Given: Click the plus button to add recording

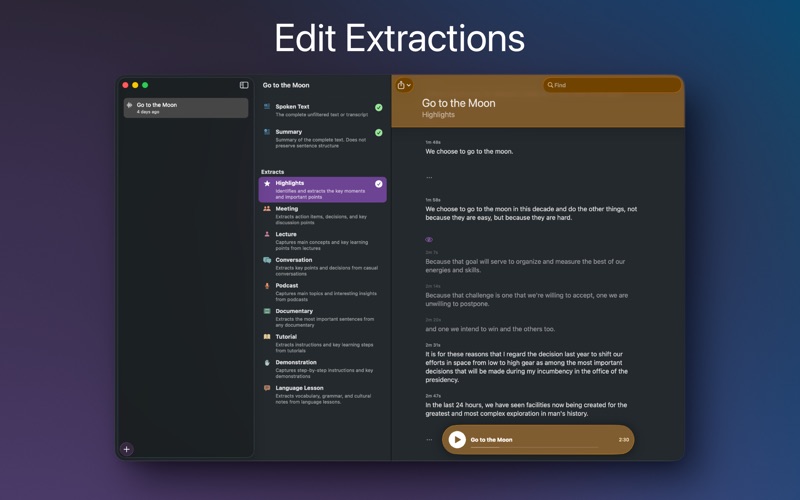Looking at the screenshot, I should click(x=127, y=449).
